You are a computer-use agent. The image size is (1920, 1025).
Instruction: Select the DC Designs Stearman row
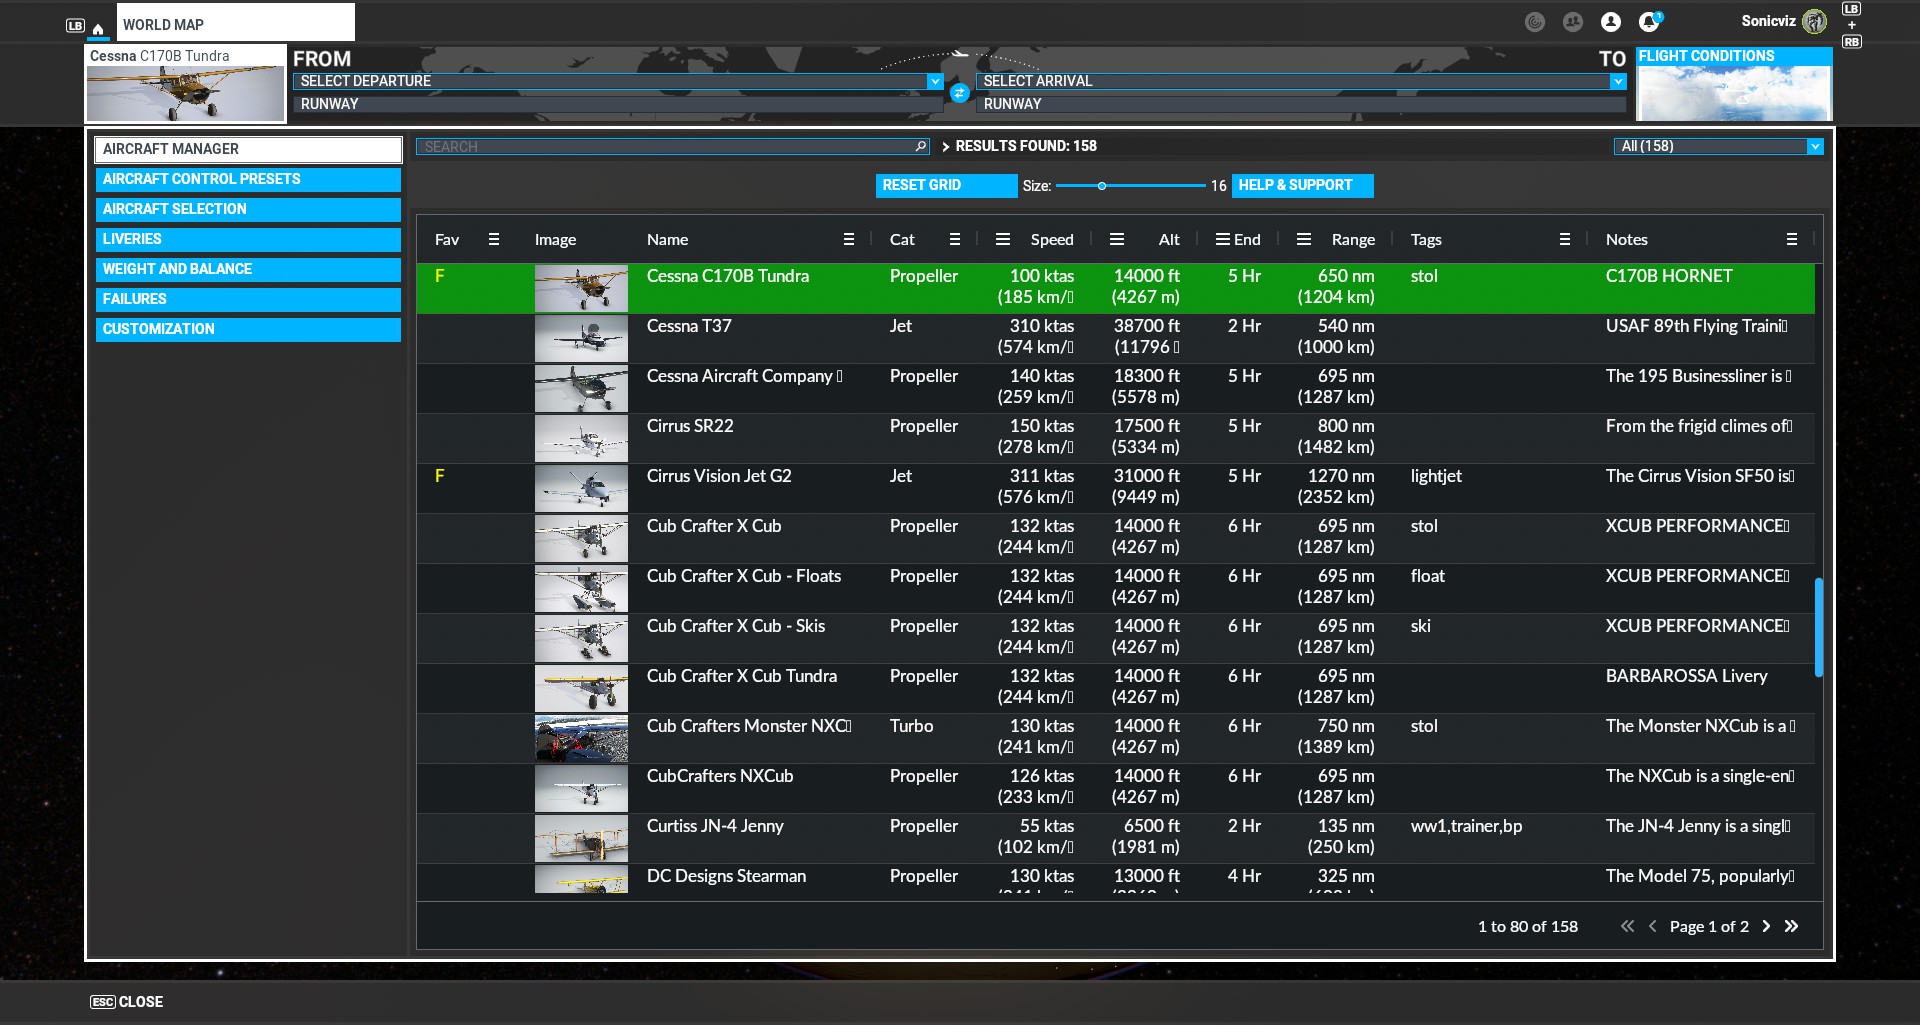click(1115, 878)
